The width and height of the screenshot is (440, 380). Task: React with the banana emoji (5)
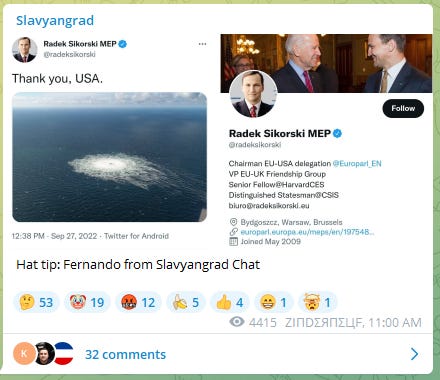click(x=186, y=302)
